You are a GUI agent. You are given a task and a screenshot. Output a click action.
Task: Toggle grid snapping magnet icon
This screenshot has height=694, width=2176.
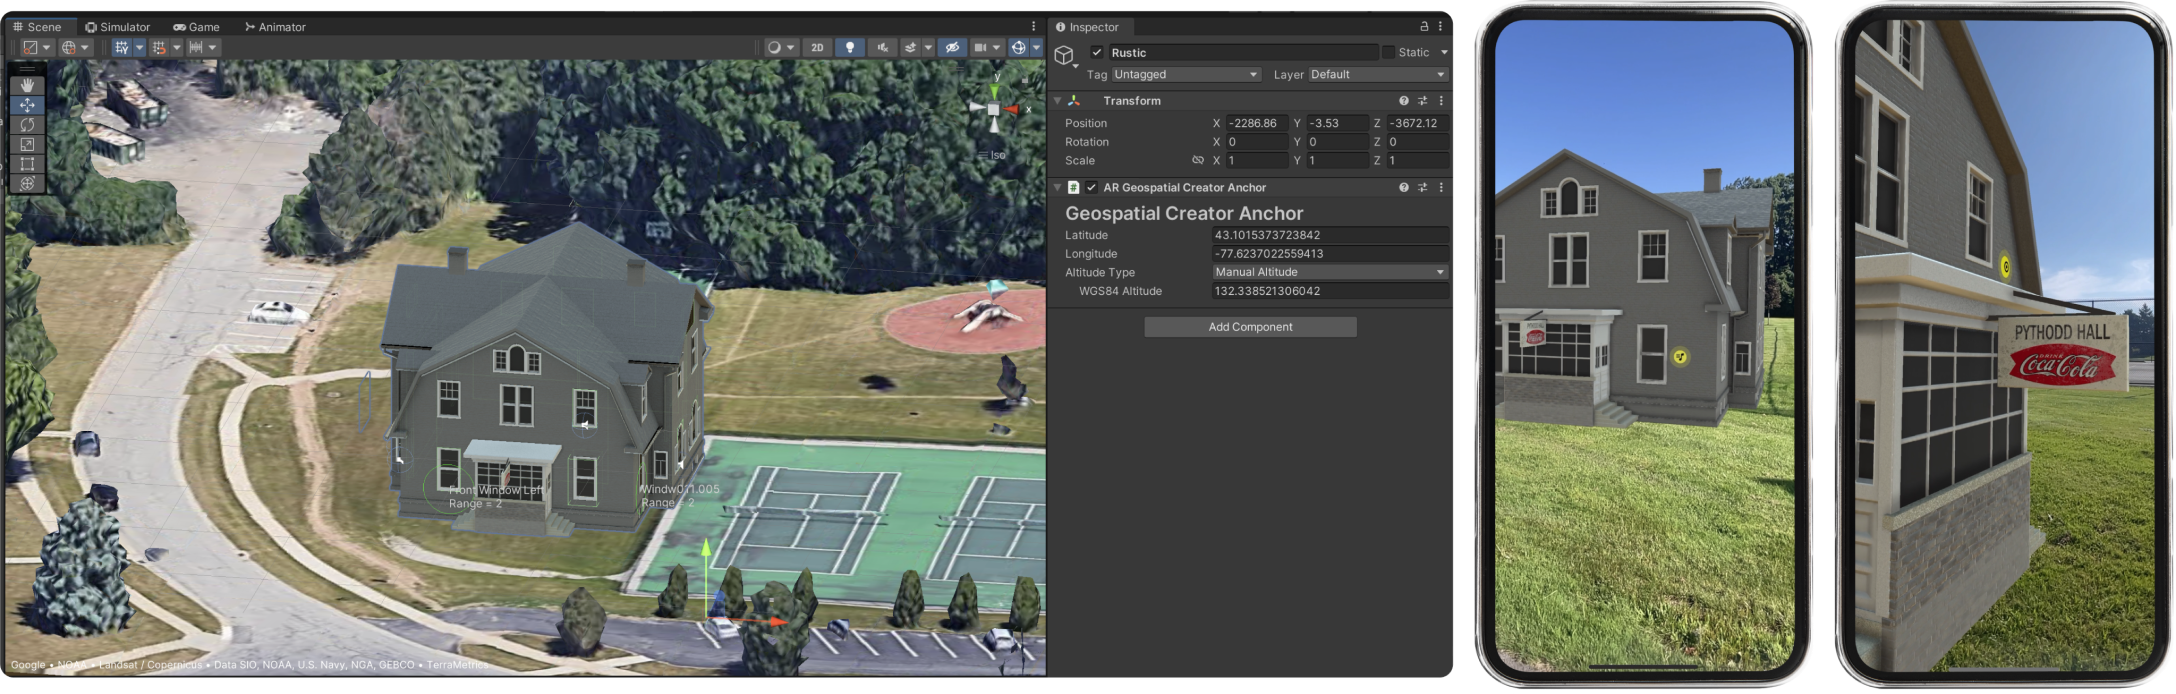(x=159, y=47)
